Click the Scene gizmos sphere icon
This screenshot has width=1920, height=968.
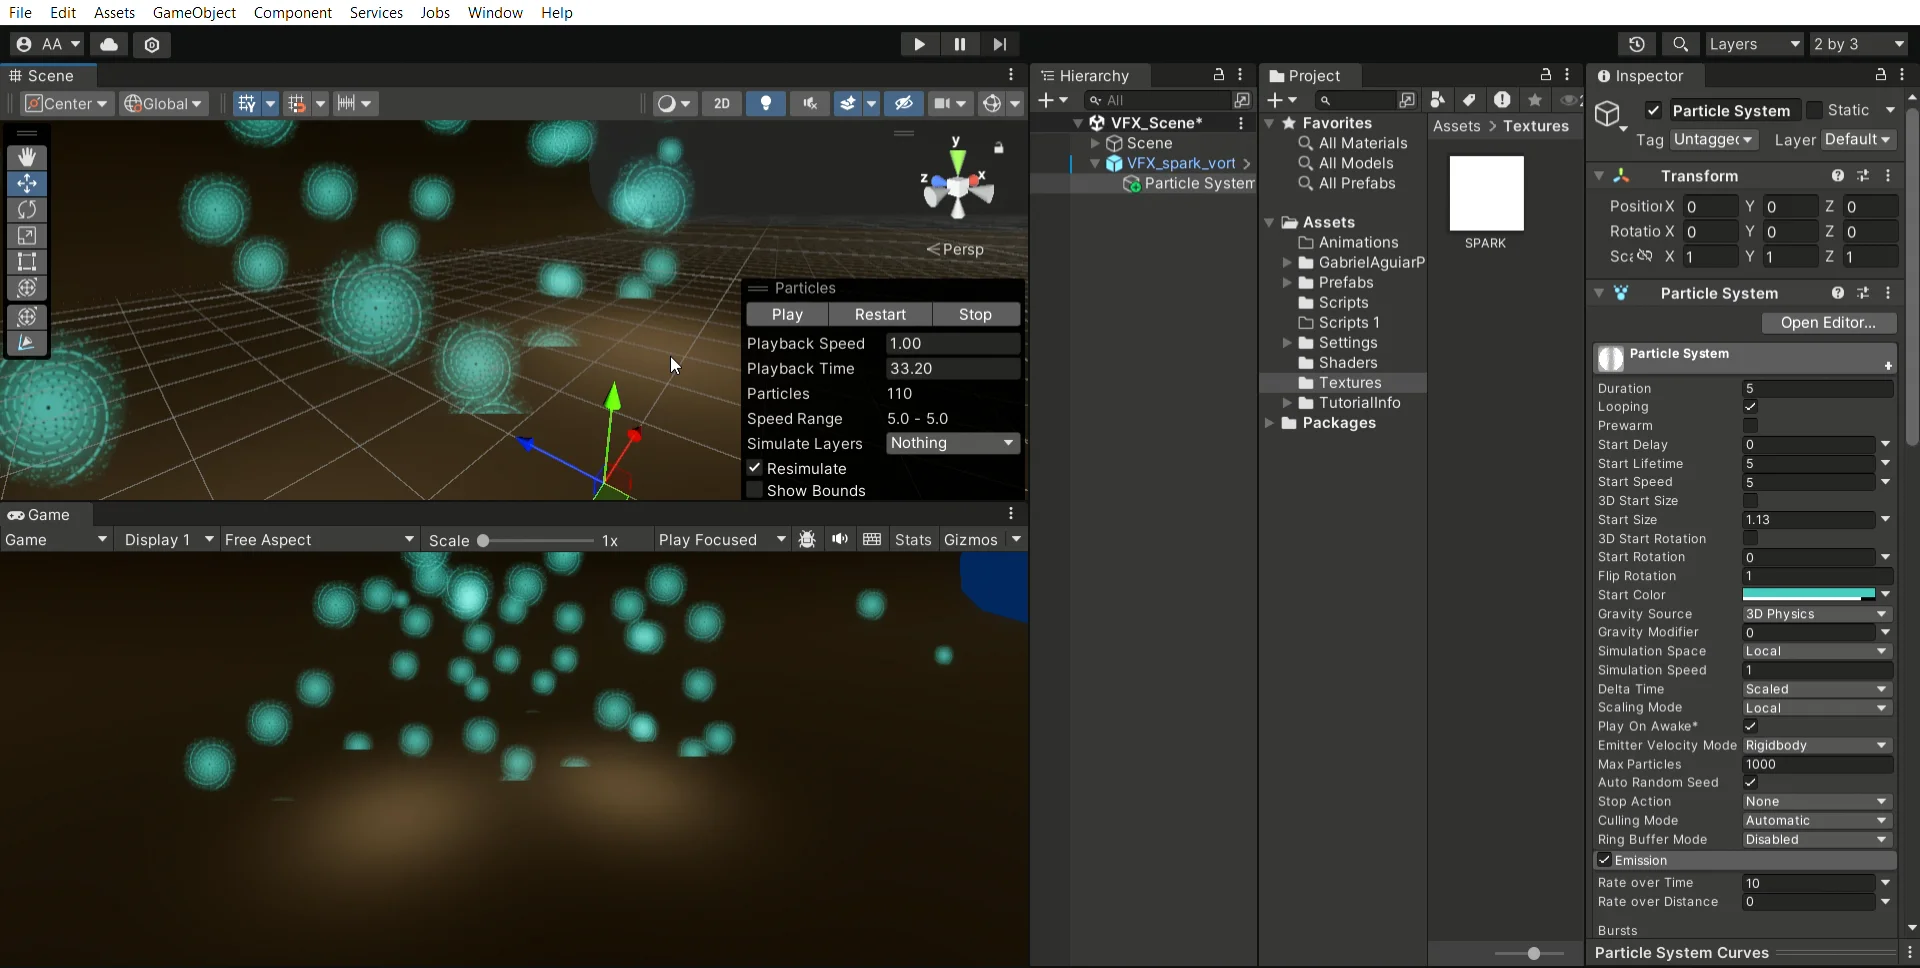coord(991,103)
